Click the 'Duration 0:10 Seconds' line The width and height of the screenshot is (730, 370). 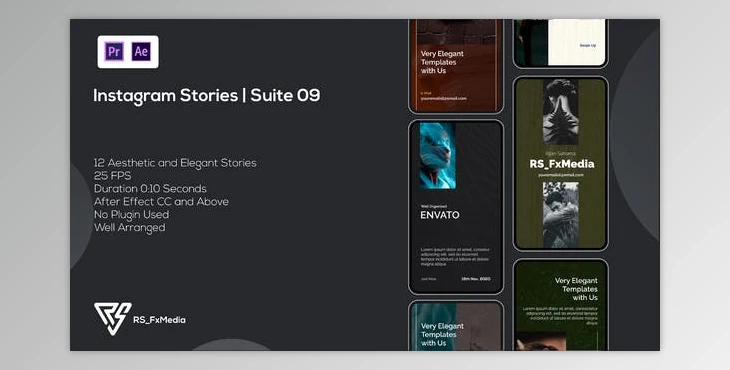(x=150, y=189)
